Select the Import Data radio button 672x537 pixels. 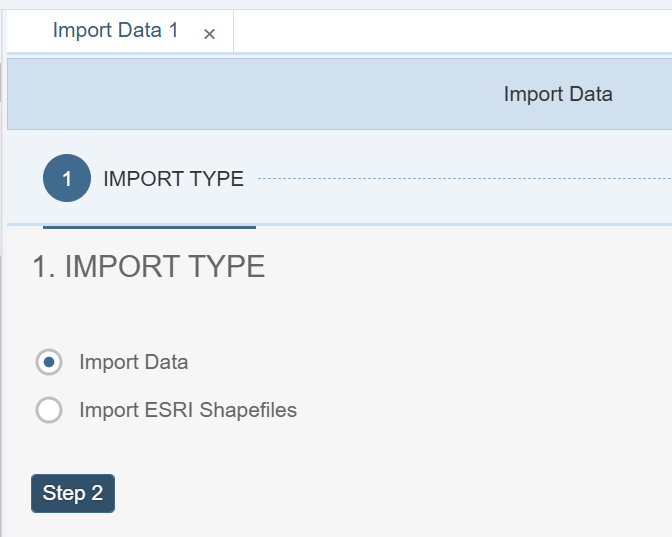[x=49, y=362]
